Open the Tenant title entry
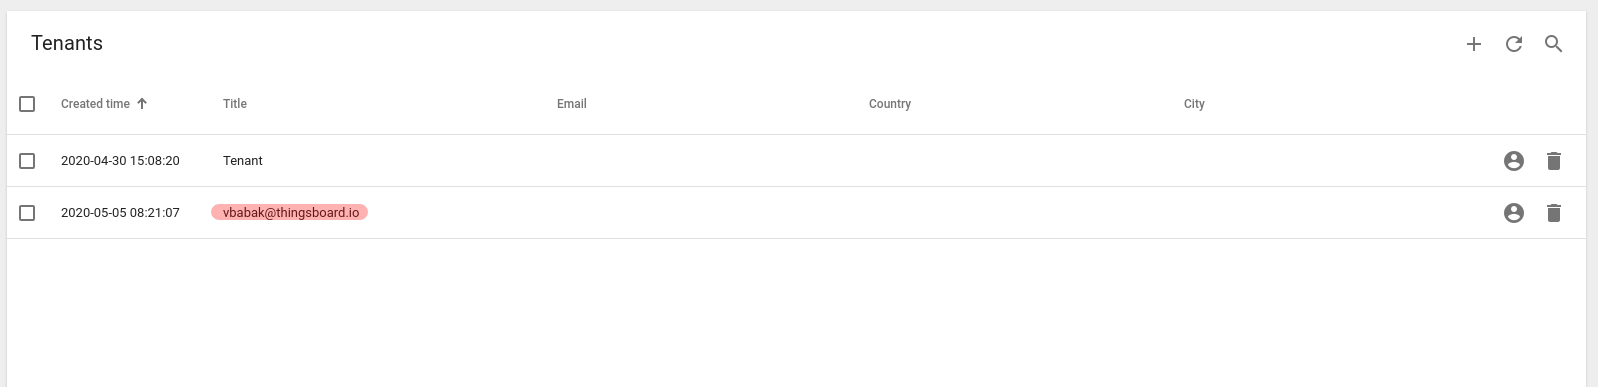Viewport: 1598px width, 387px height. 243,161
